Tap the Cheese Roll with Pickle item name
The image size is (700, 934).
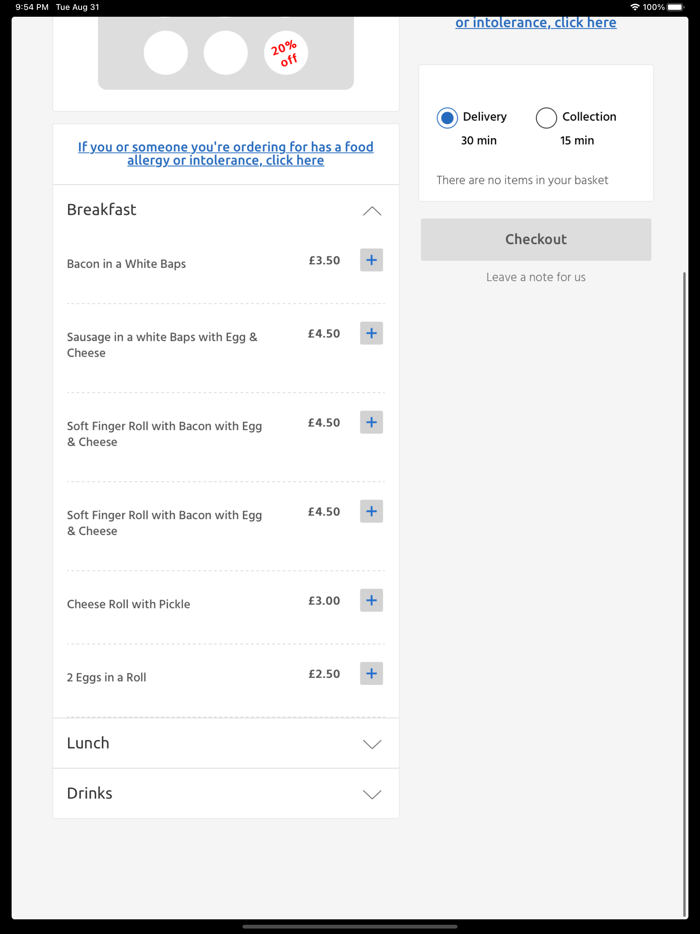coord(128,604)
